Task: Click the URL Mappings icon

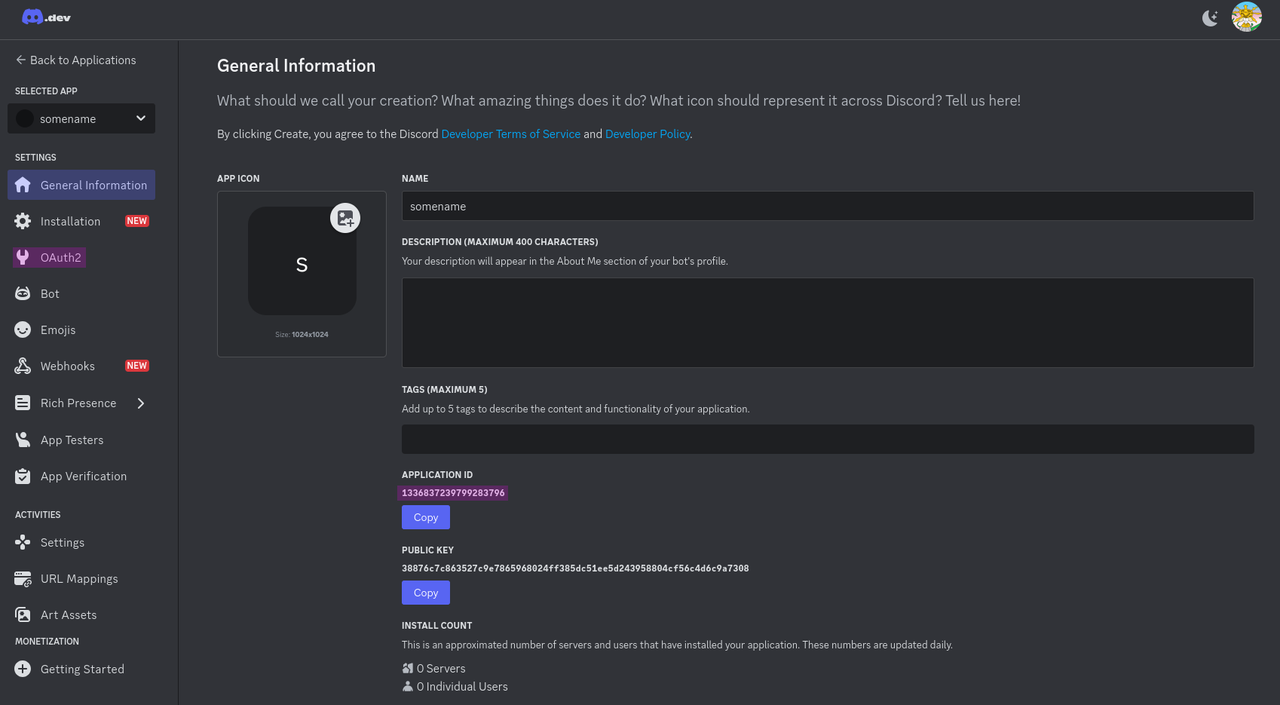Action: 23,579
